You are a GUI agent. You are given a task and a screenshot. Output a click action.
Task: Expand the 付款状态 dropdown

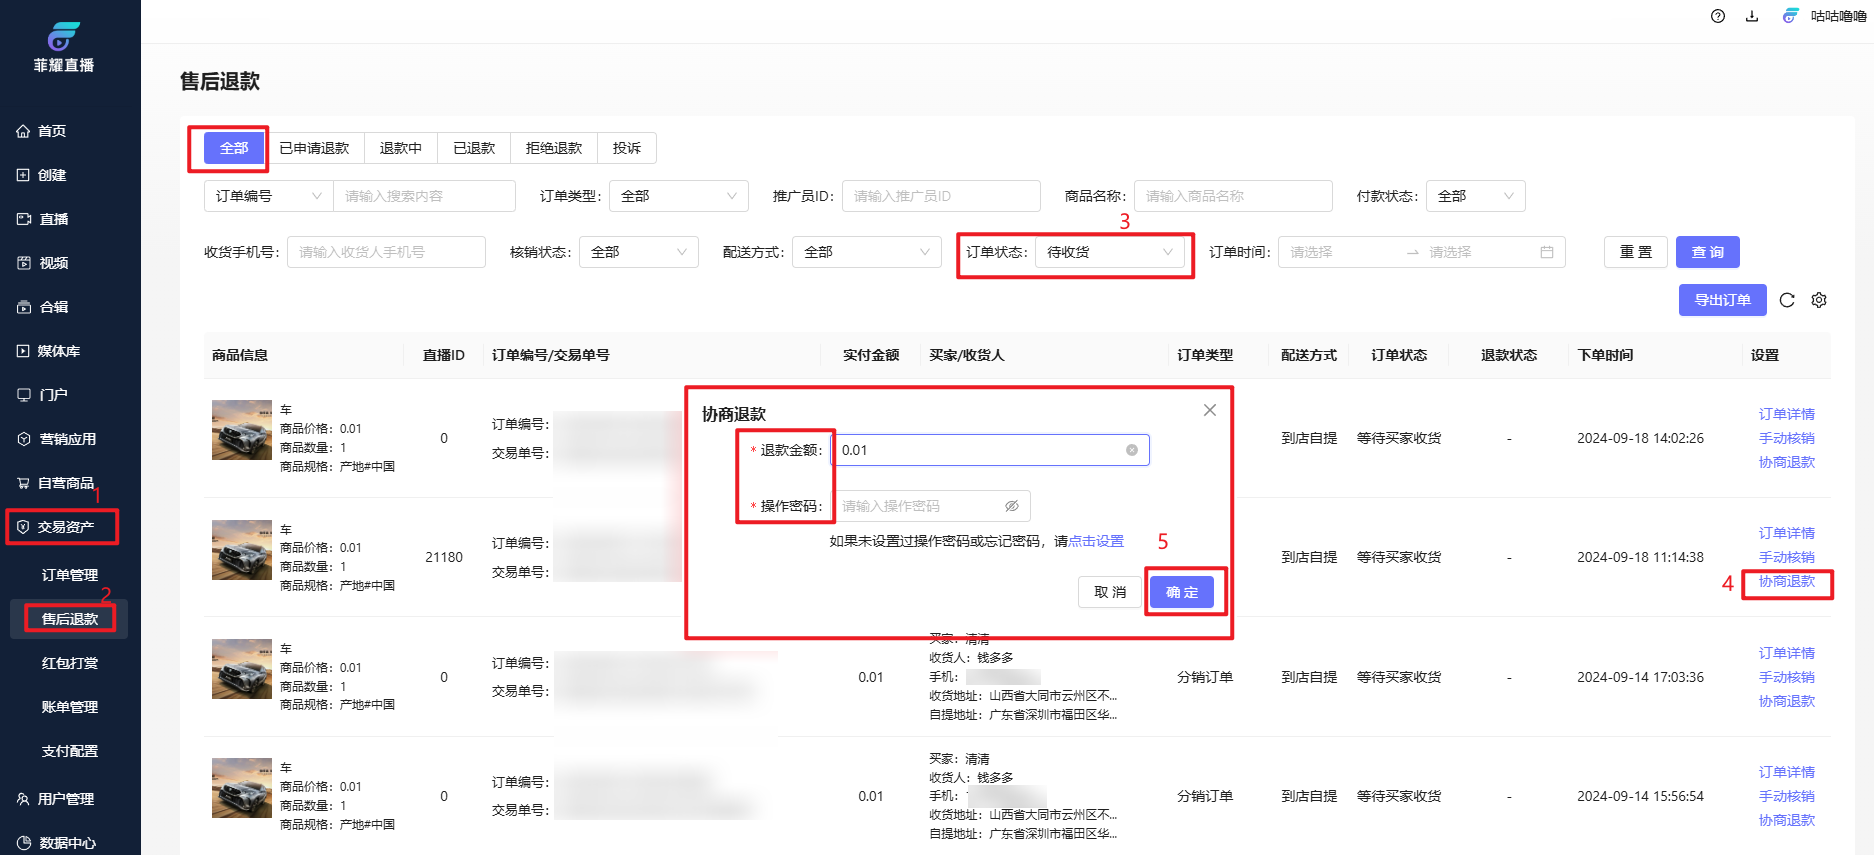(1475, 196)
